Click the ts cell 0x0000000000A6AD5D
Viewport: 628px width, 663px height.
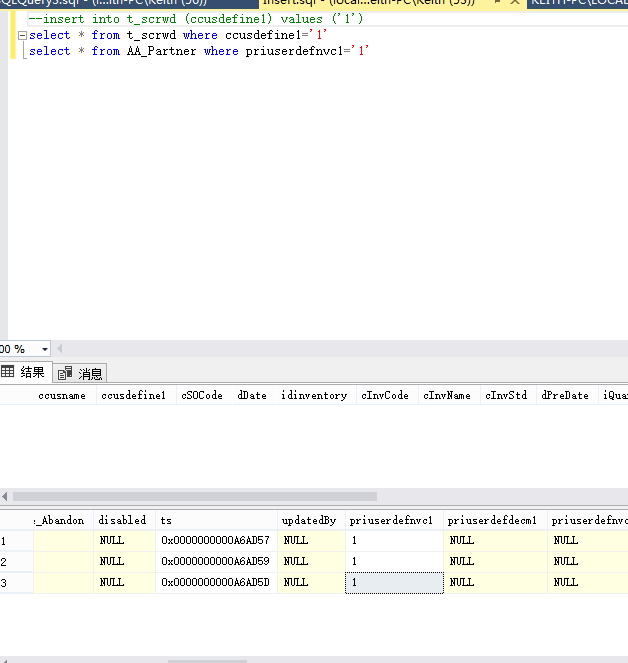click(x=216, y=583)
